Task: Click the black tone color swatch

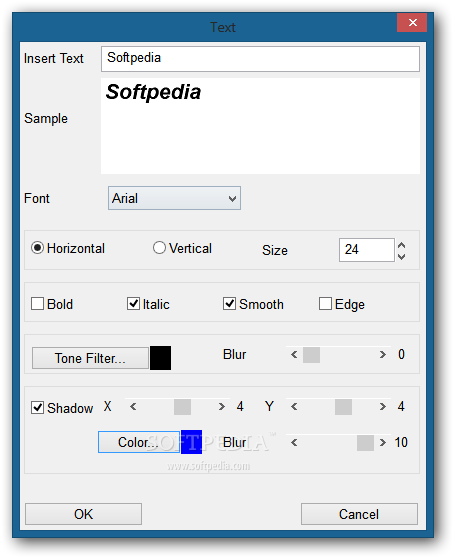Action: (160, 358)
